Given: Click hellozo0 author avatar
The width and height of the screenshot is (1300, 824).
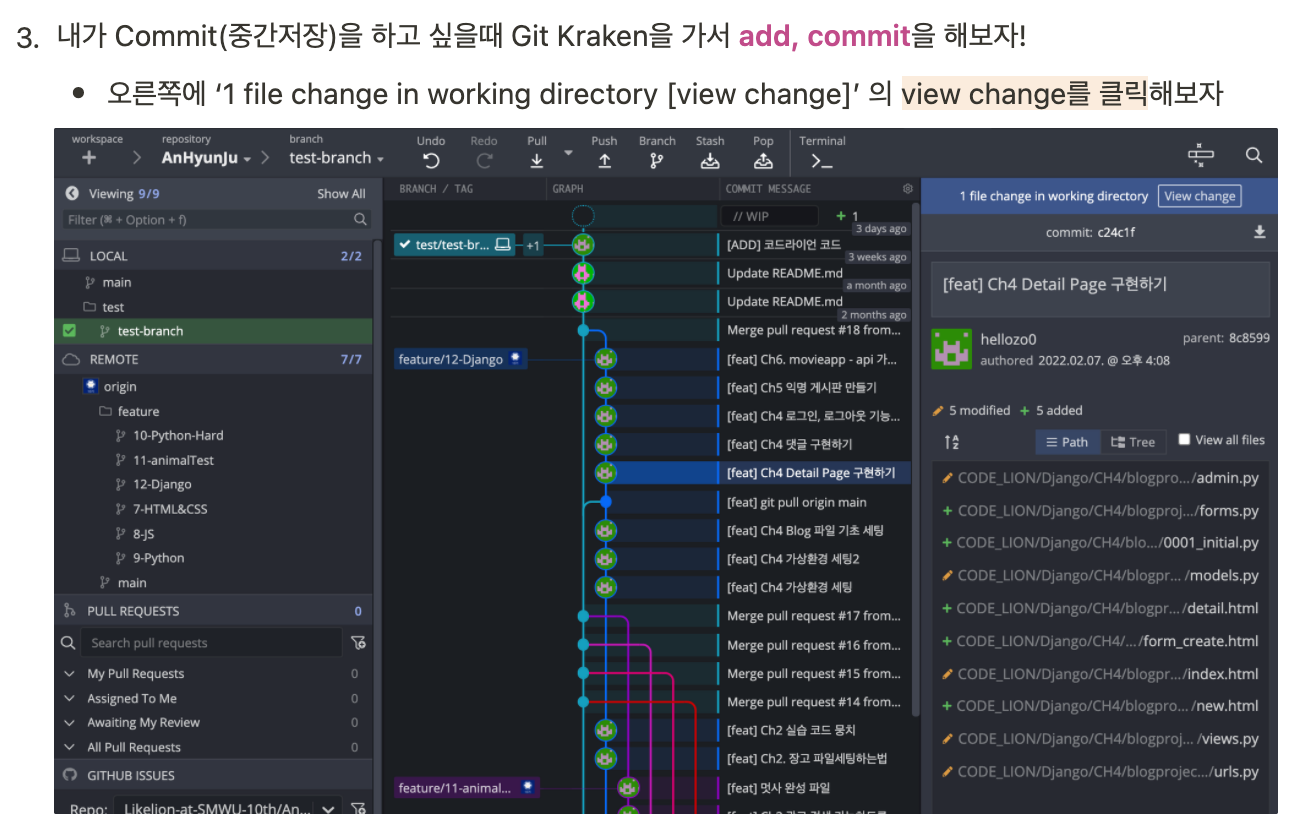Looking at the screenshot, I should [951, 349].
